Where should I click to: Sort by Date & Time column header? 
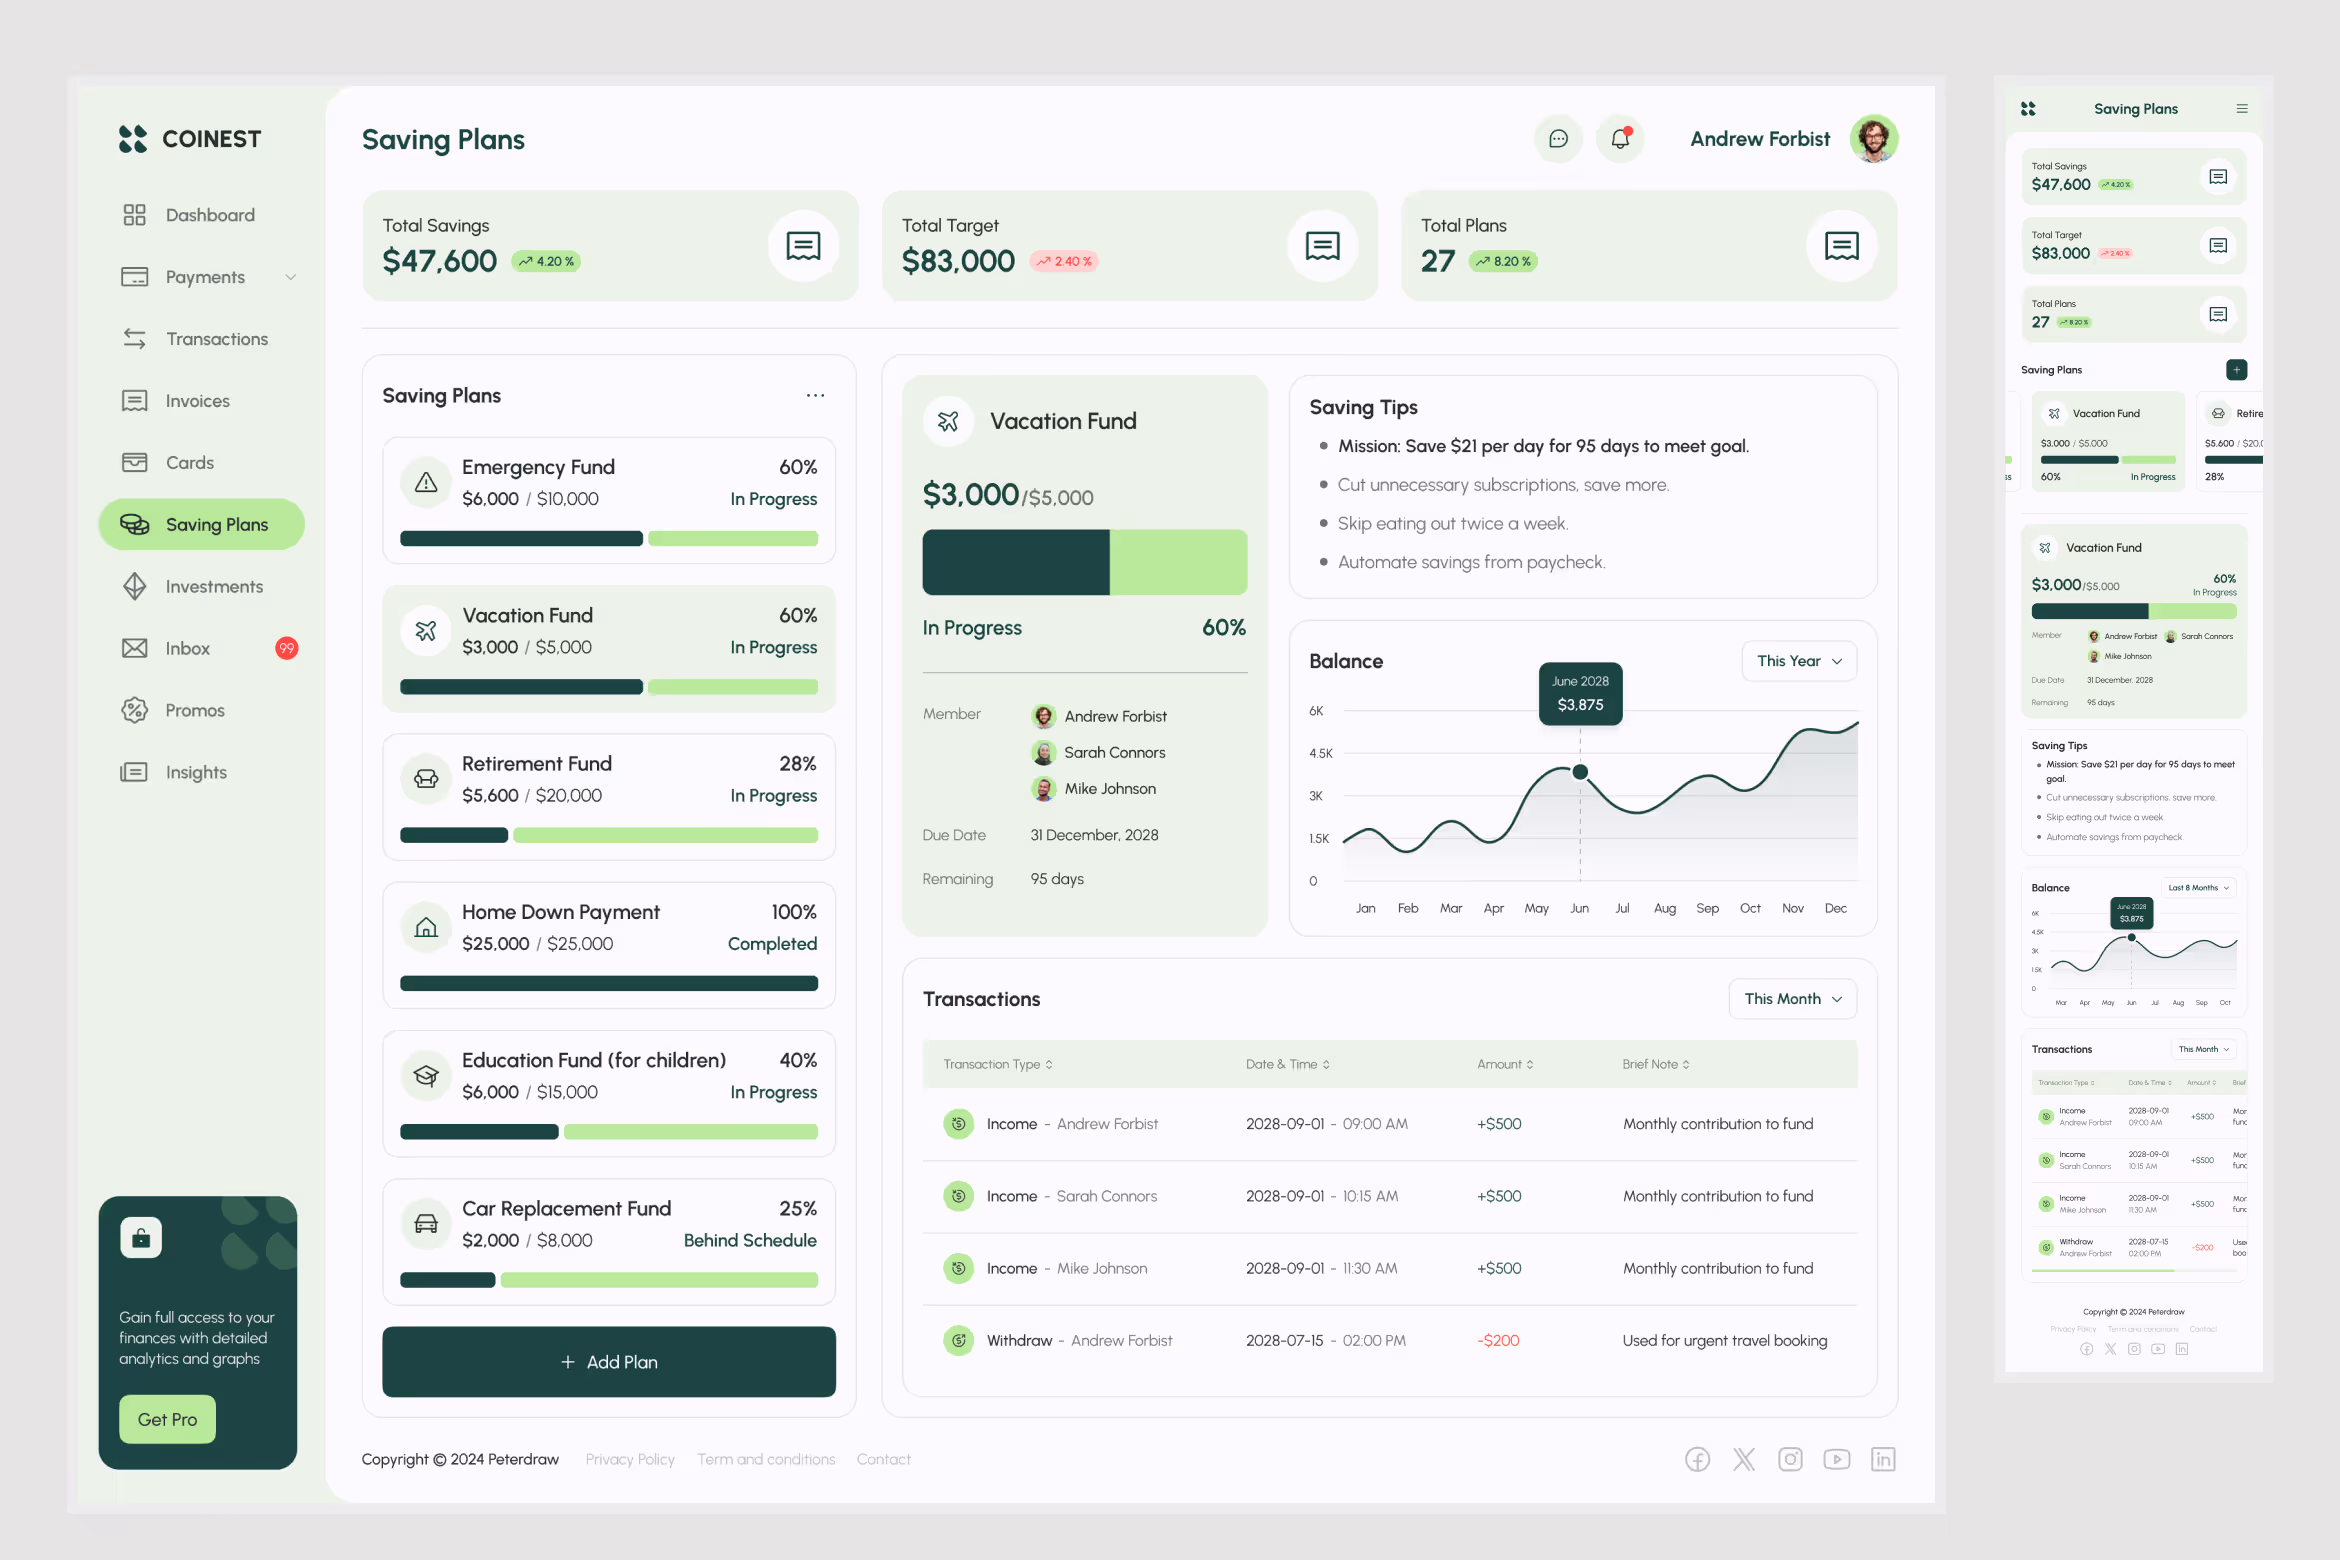[1287, 1064]
